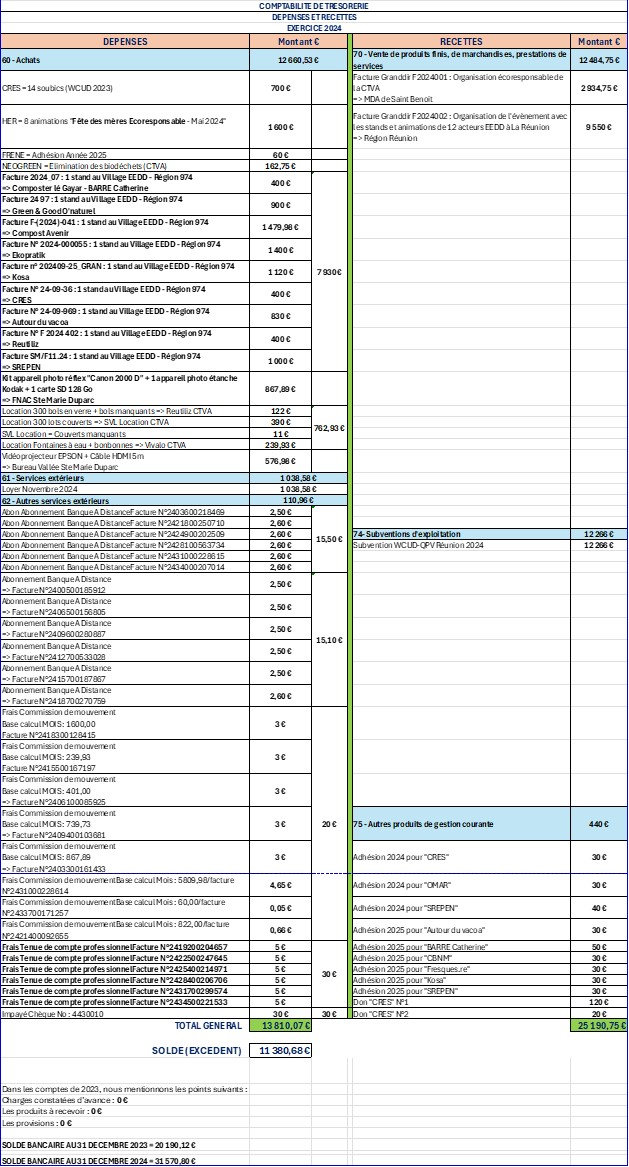Select "NEOGREEN = Elimination des biodéchets" cell

point(125,166)
